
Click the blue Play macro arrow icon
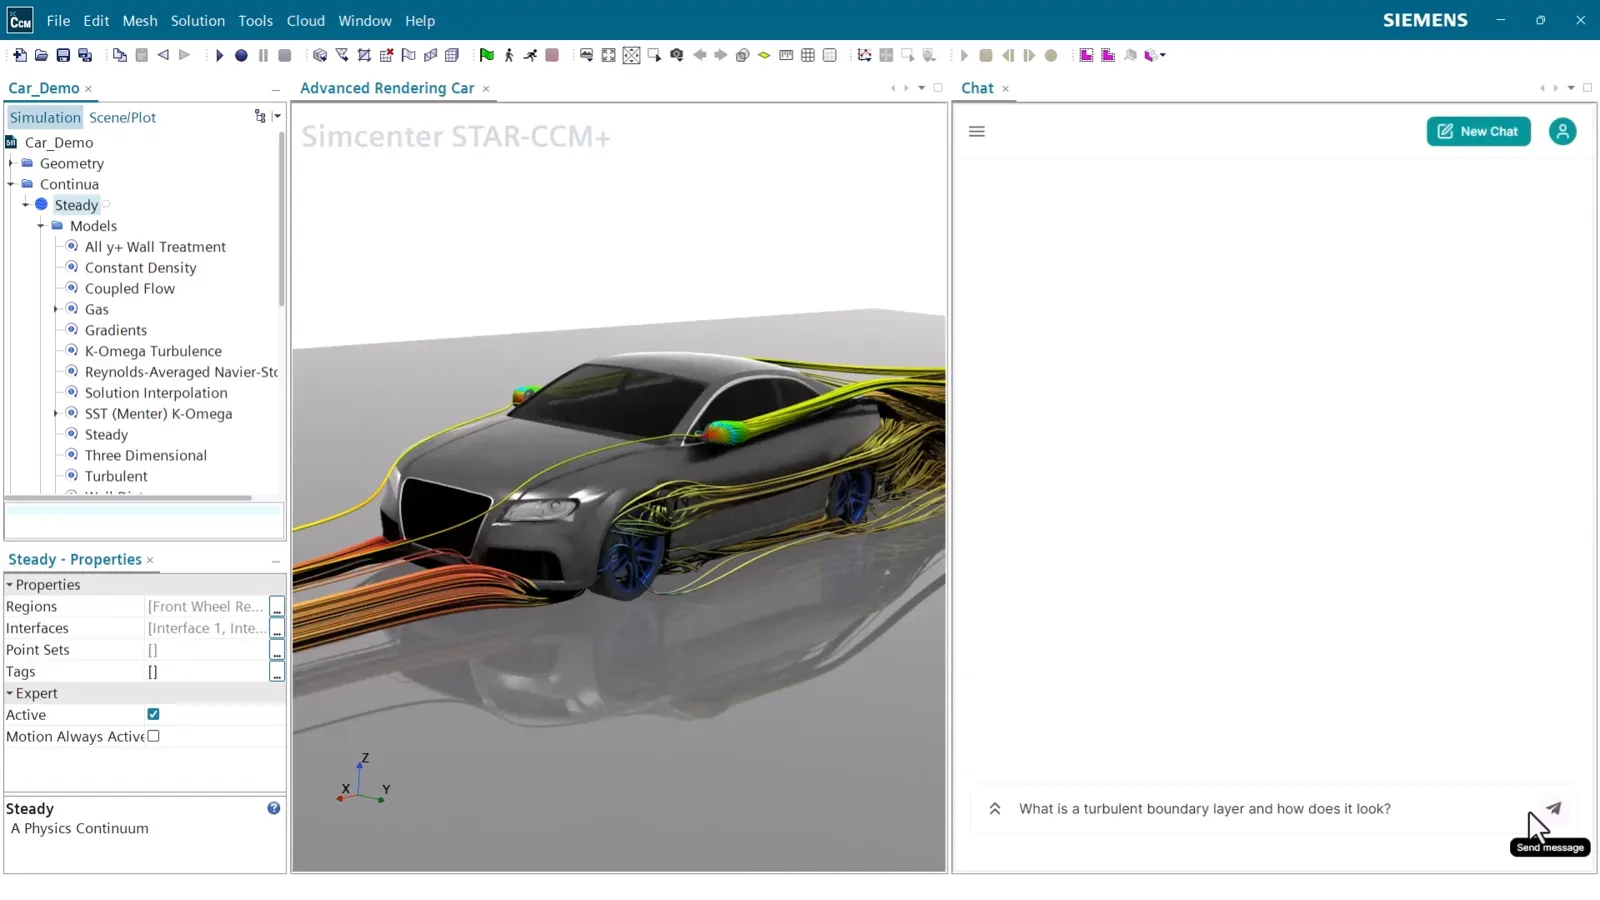219,55
